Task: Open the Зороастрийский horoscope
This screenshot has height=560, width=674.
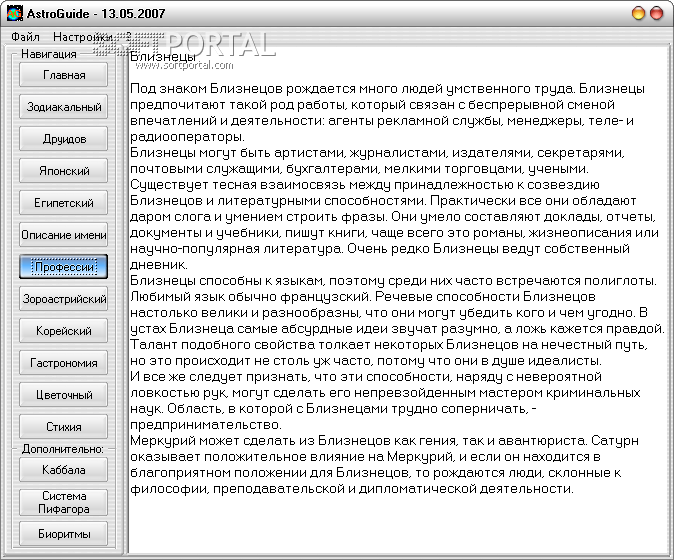Action: [64, 299]
